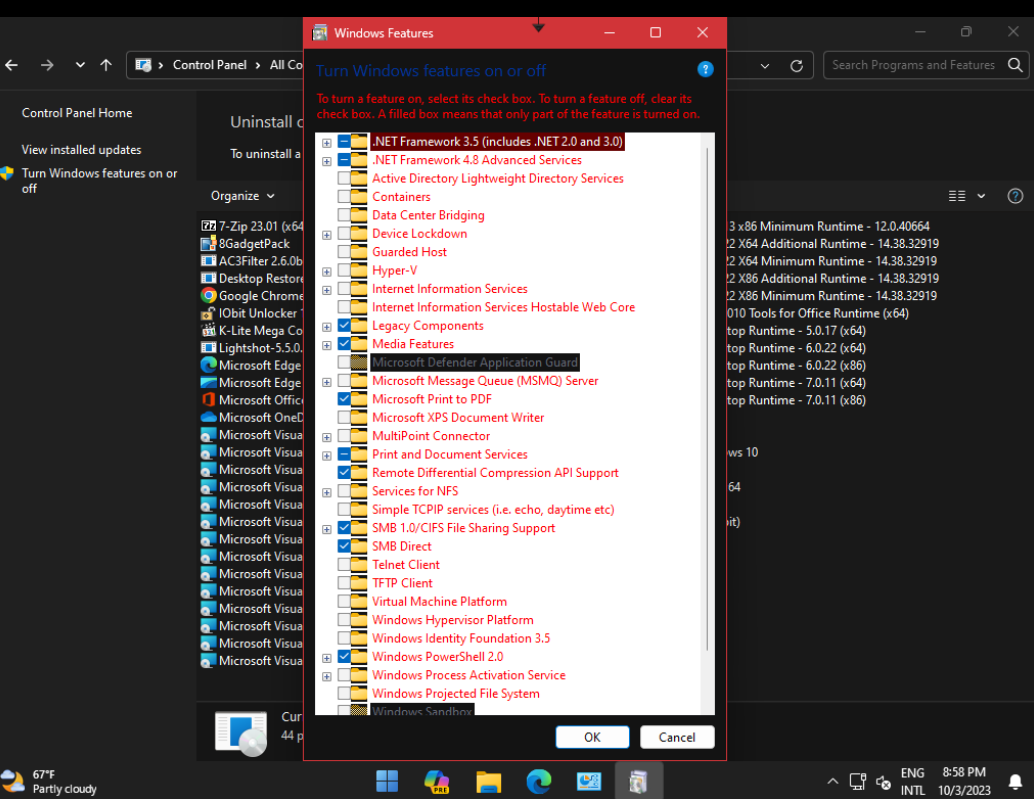Screen dimensions: 1034x799
Task: Click Turn Windows features on or off link
Action: tap(99, 181)
